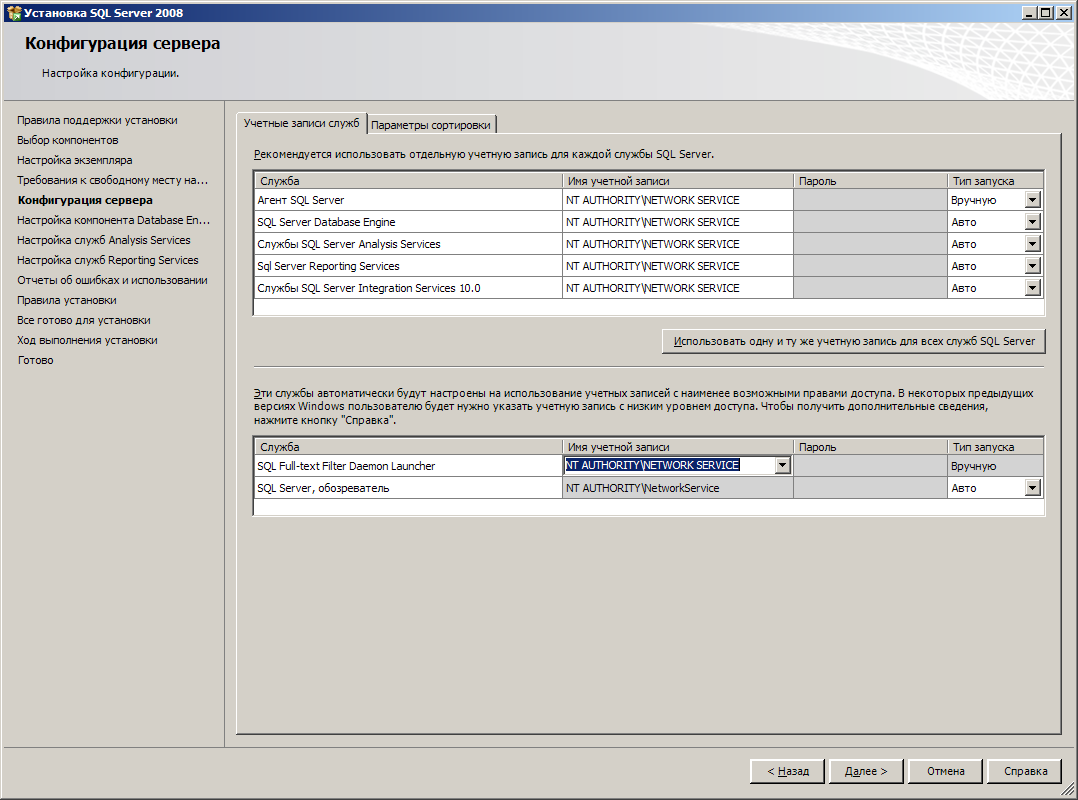Open startup type dropdown for Integration Services 10.0
Viewport: 1078px width, 800px height.
pyautogui.click(x=1032, y=288)
